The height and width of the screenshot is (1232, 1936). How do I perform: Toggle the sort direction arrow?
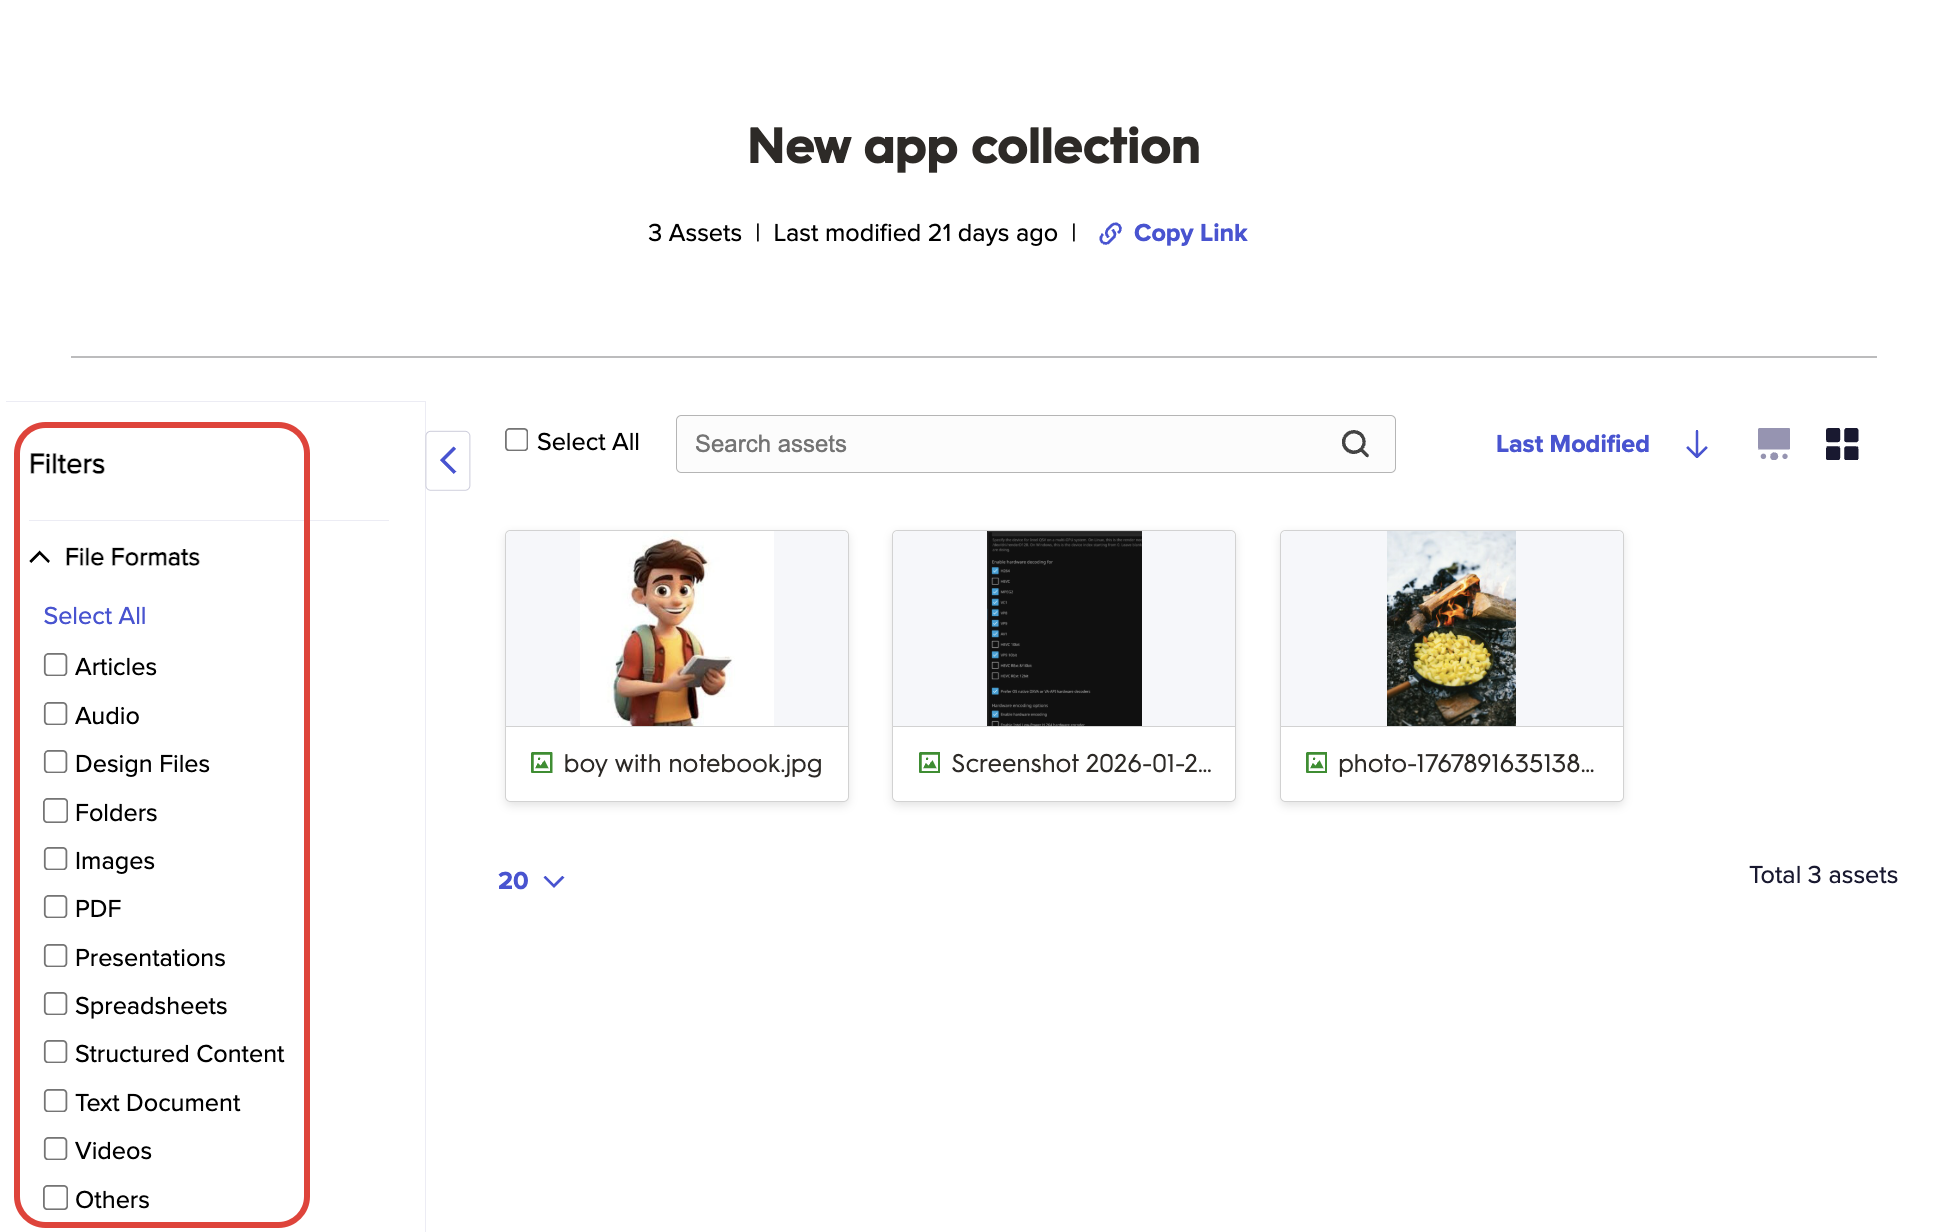click(x=1696, y=444)
